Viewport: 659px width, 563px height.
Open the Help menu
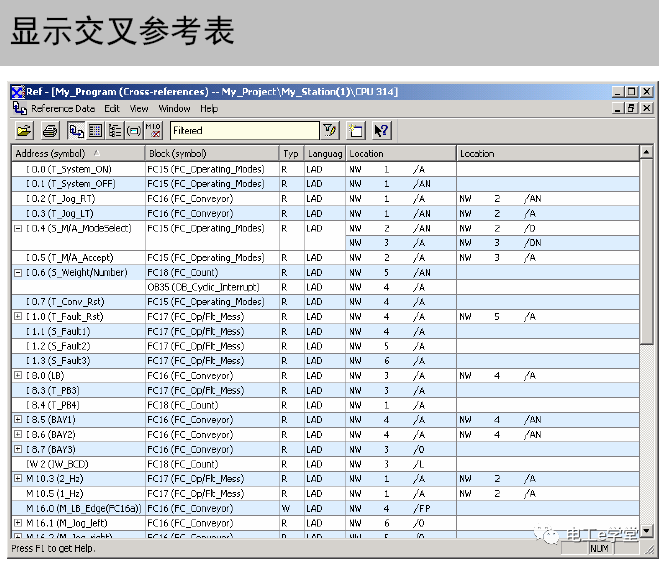209,109
